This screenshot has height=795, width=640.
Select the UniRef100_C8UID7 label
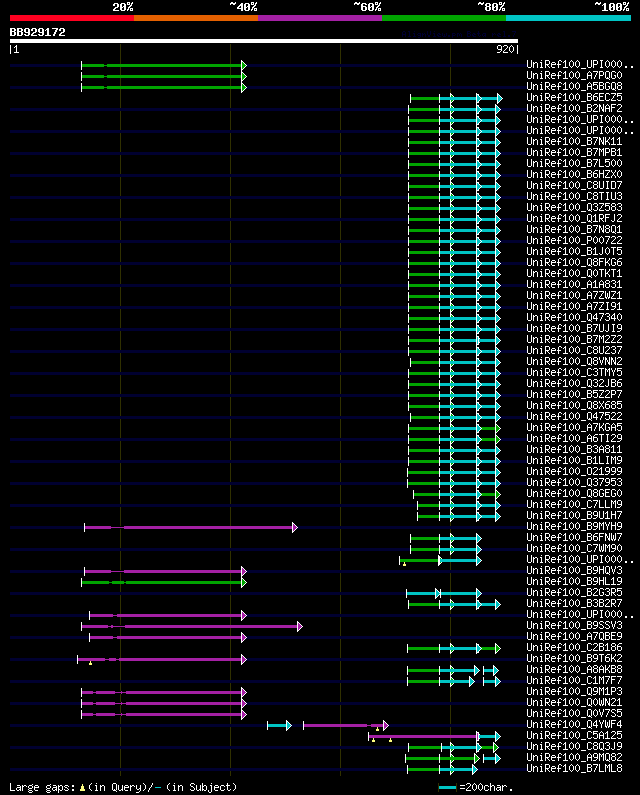(574, 186)
